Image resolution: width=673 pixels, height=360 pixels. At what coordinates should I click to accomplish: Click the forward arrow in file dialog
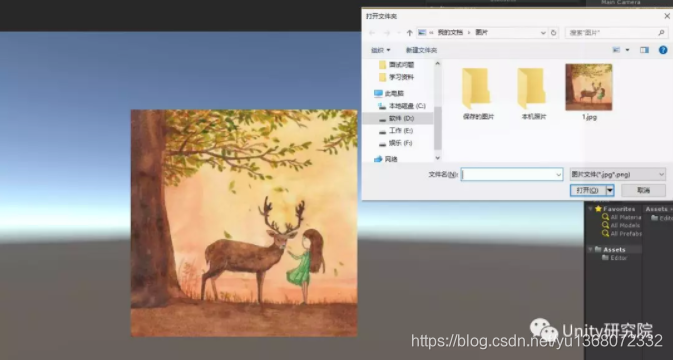(387, 33)
